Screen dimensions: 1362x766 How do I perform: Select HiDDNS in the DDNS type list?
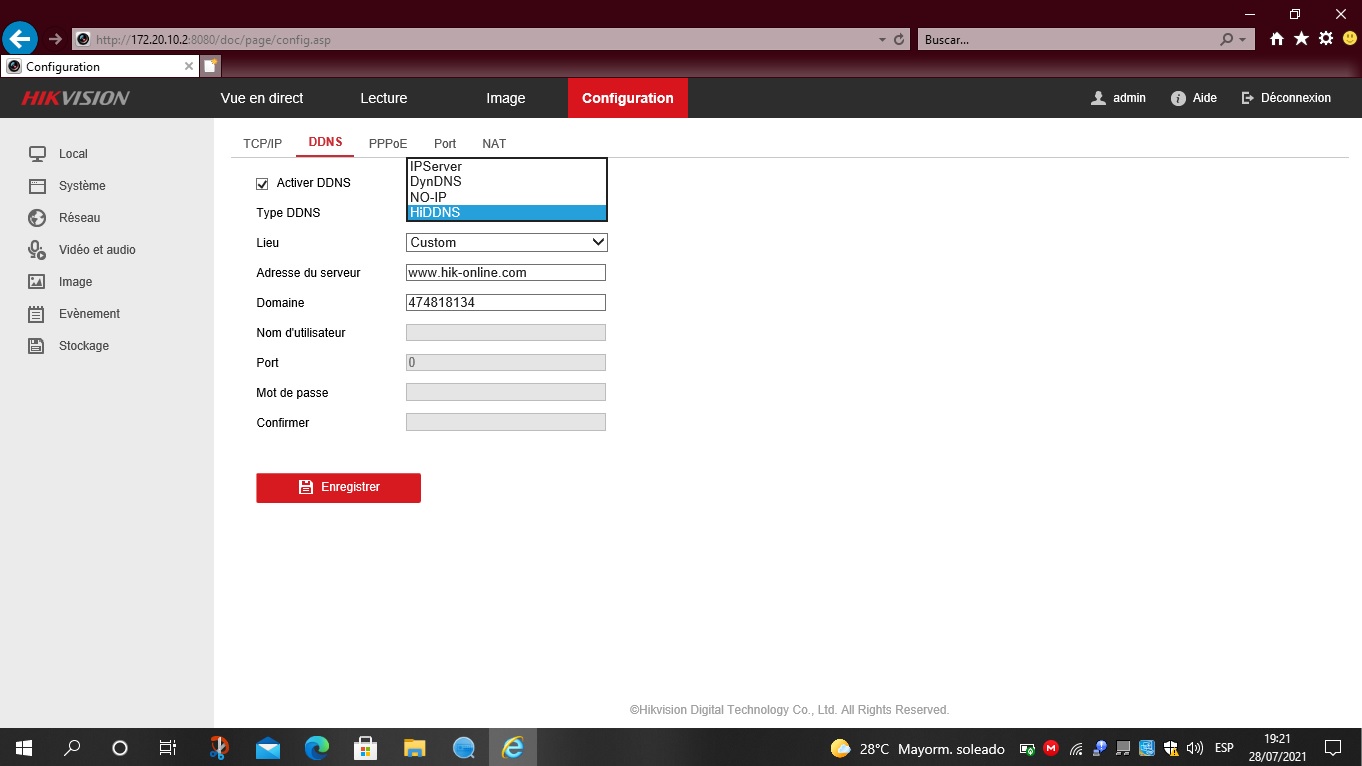point(506,213)
